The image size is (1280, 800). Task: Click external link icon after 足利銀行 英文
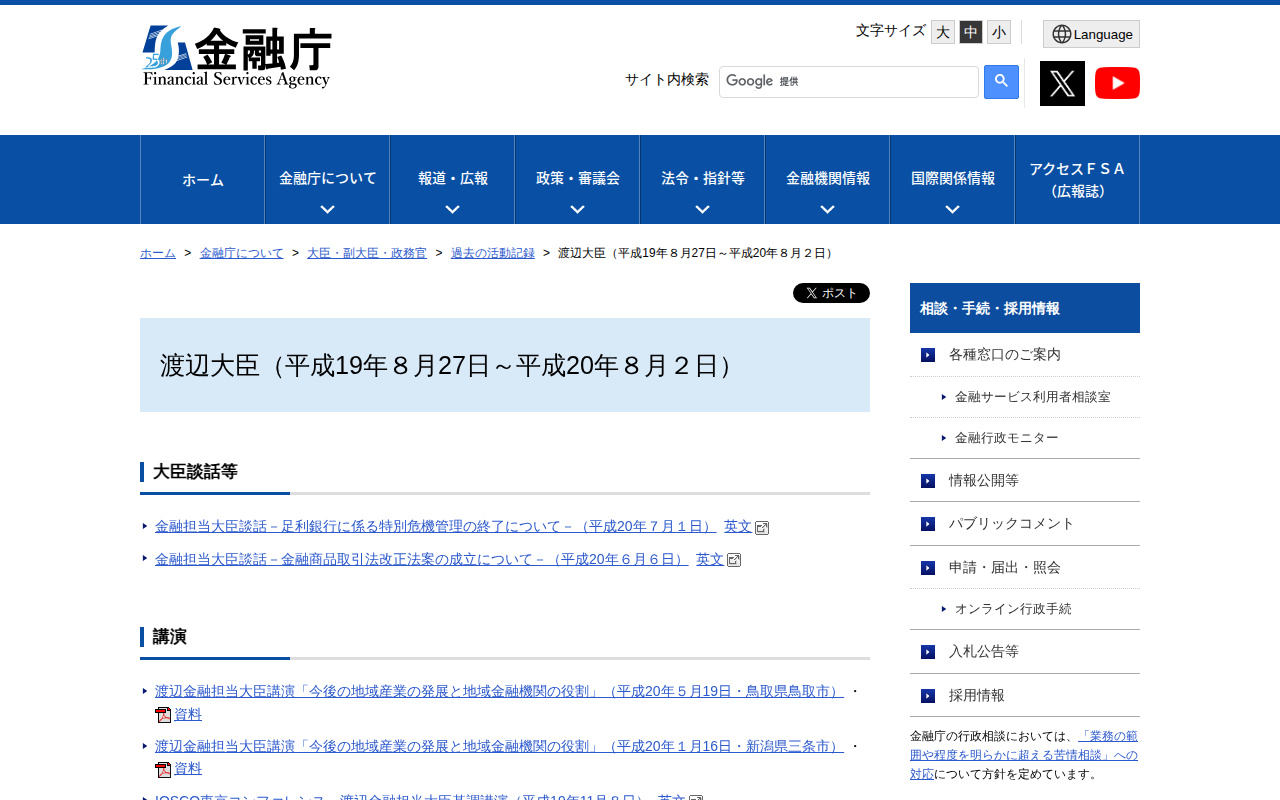[x=762, y=528]
